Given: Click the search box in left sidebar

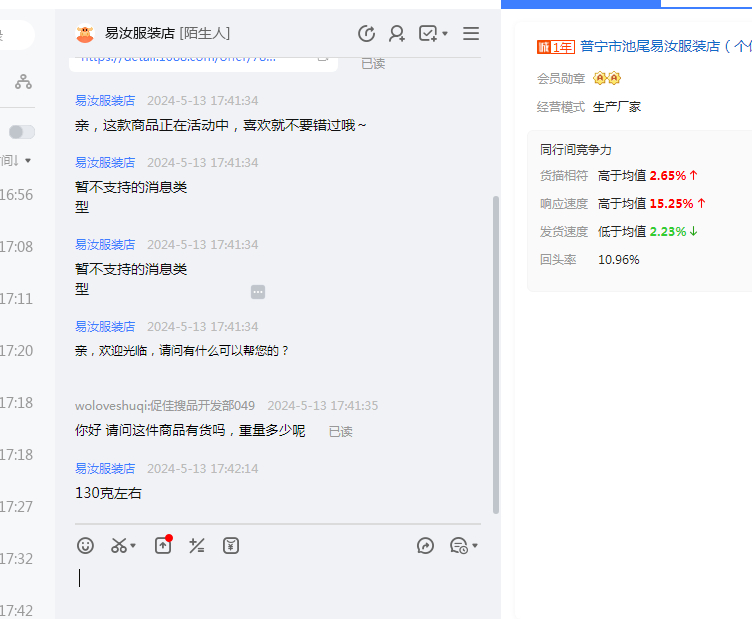Looking at the screenshot, I should coord(16,35).
